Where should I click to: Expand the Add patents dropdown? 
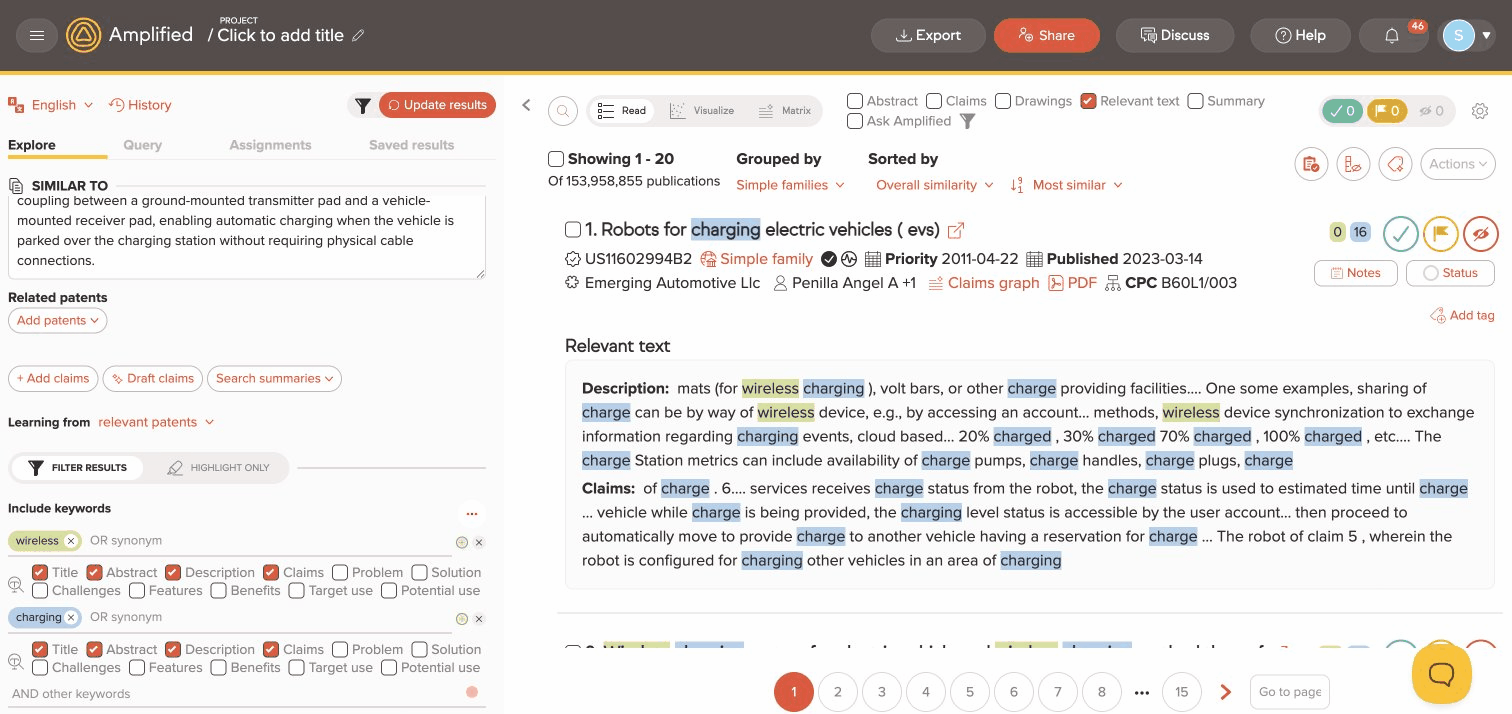pyautogui.click(x=57, y=320)
